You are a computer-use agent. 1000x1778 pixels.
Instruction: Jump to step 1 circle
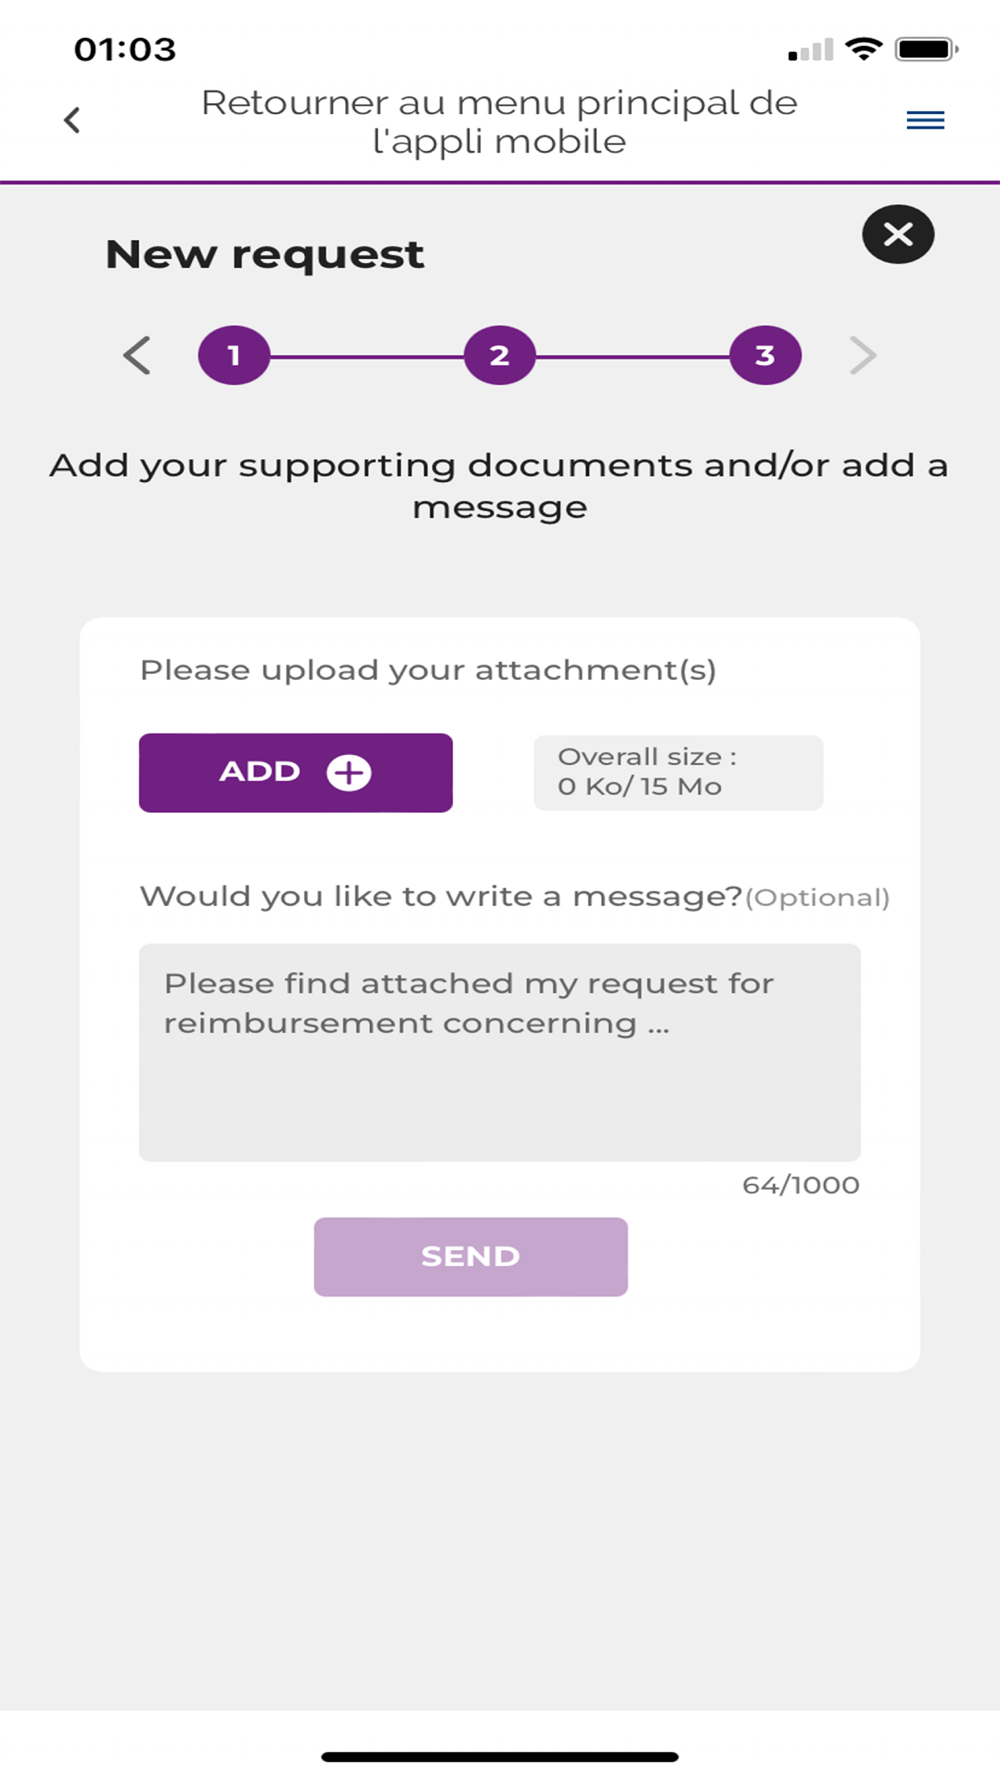tap(234, 355)
